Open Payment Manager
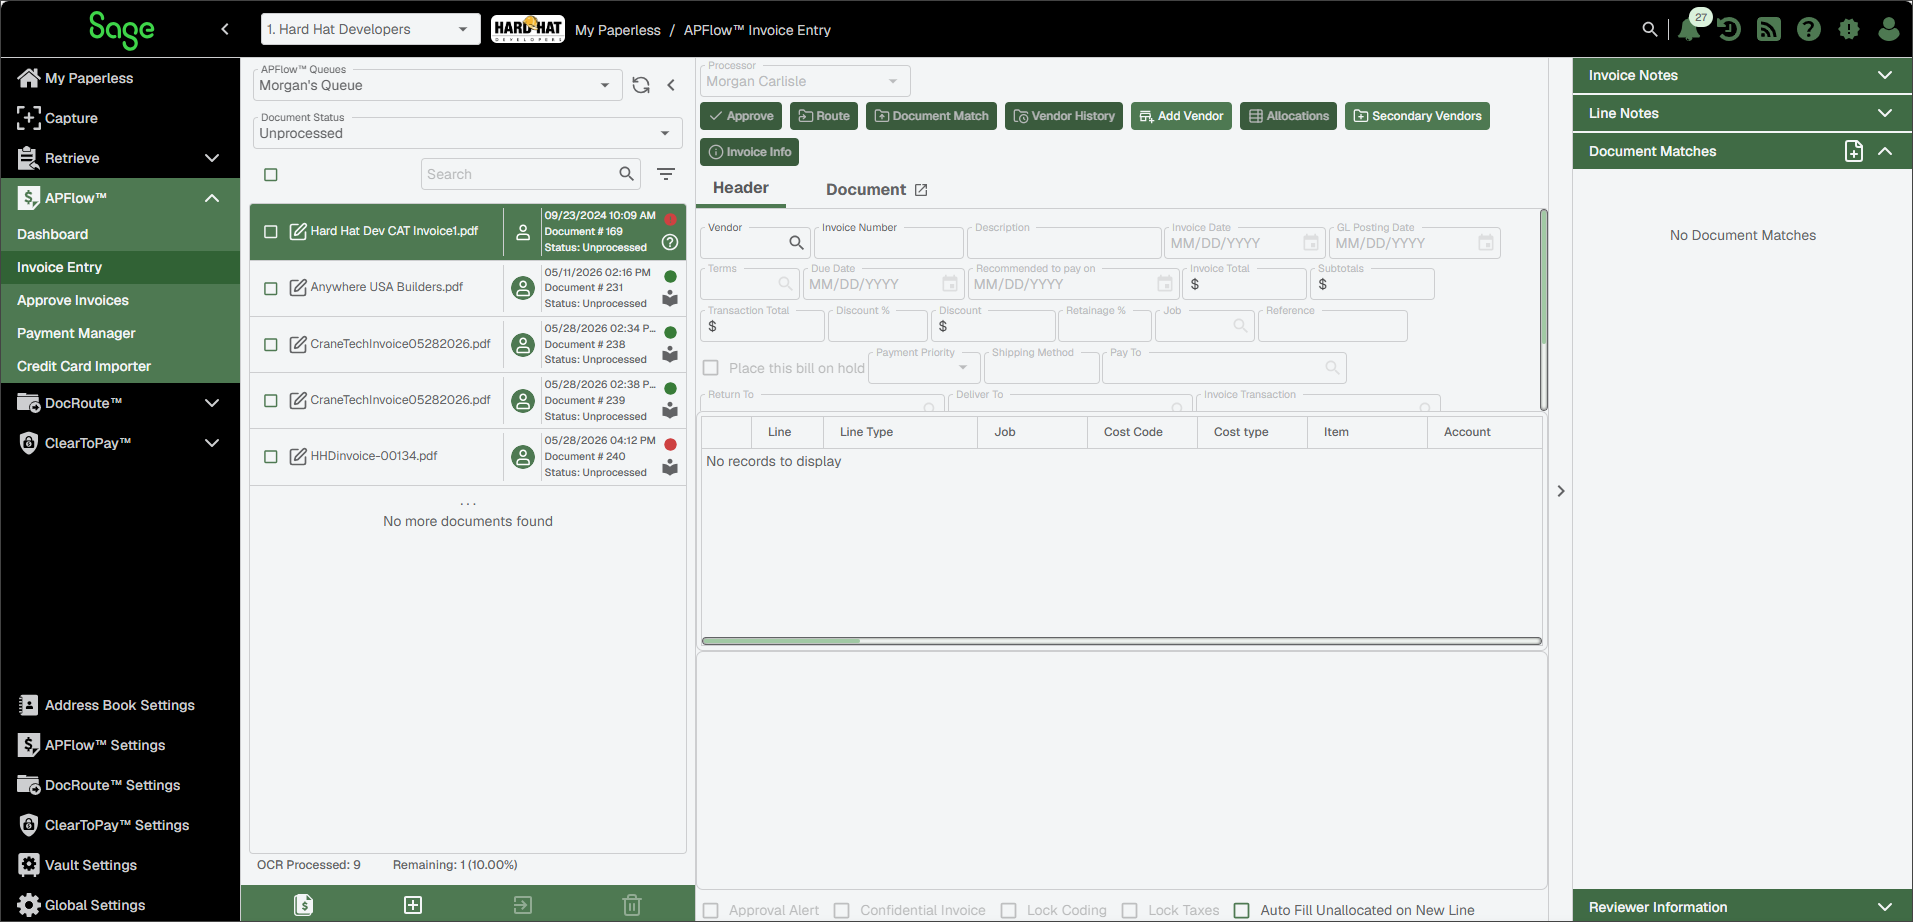The image size is (1913, 922). pyautogui.click(x=76, y=333)
